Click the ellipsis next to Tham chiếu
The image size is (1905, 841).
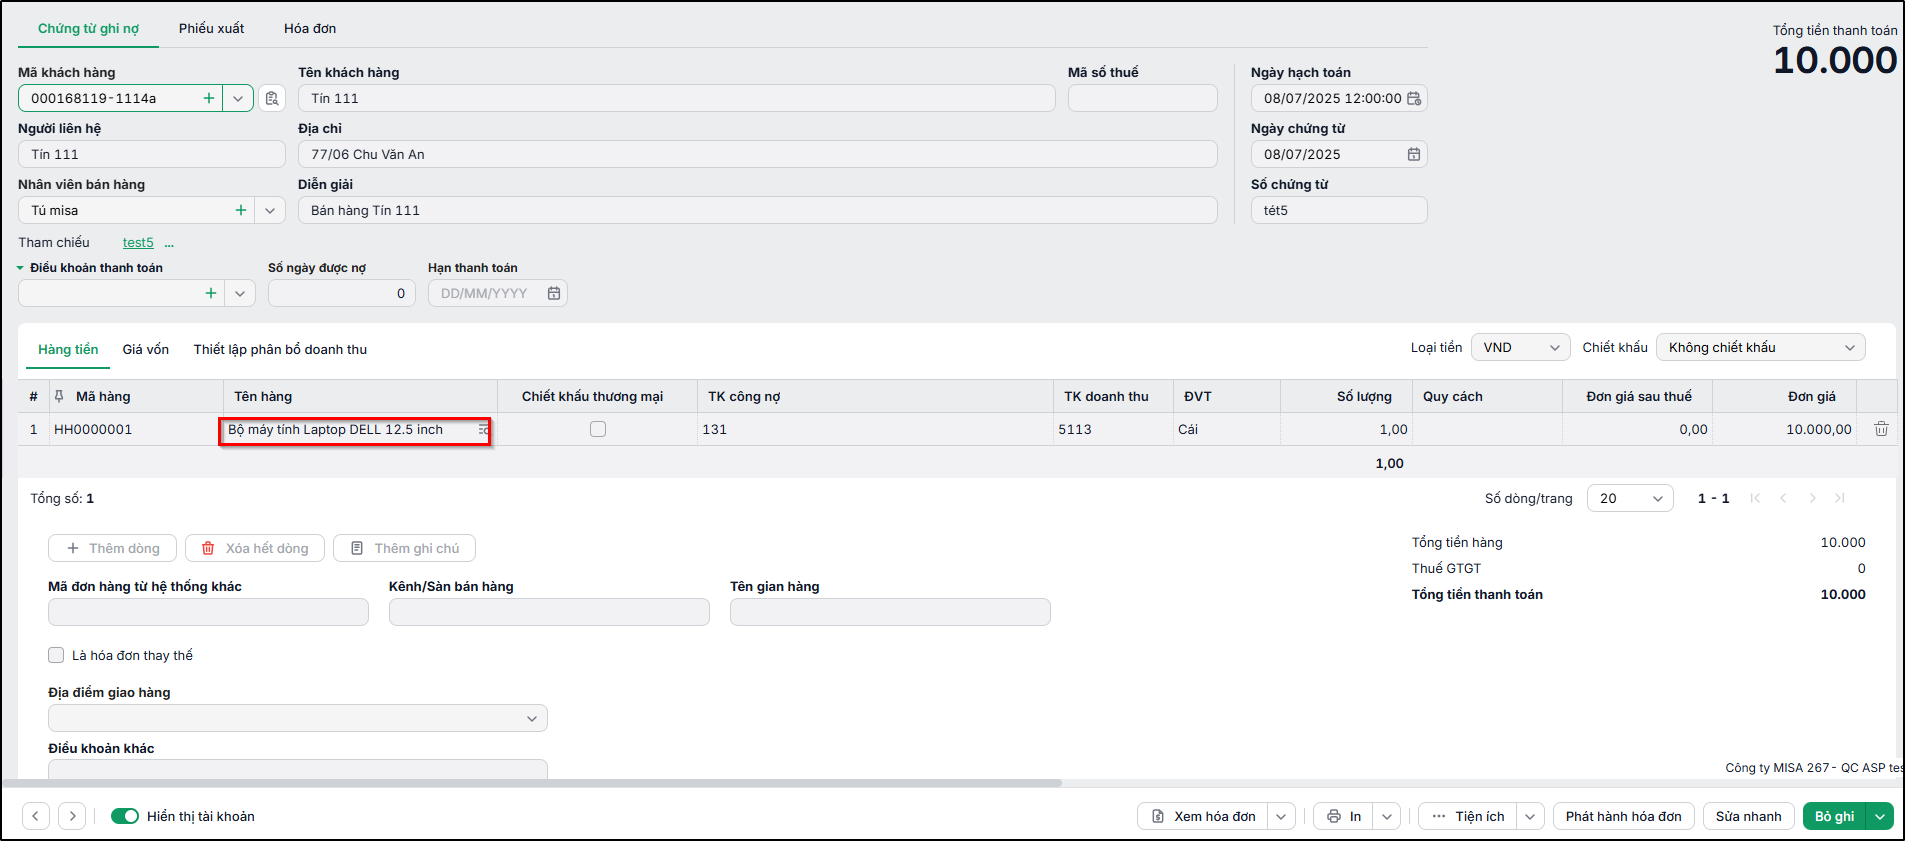point(169,243)
